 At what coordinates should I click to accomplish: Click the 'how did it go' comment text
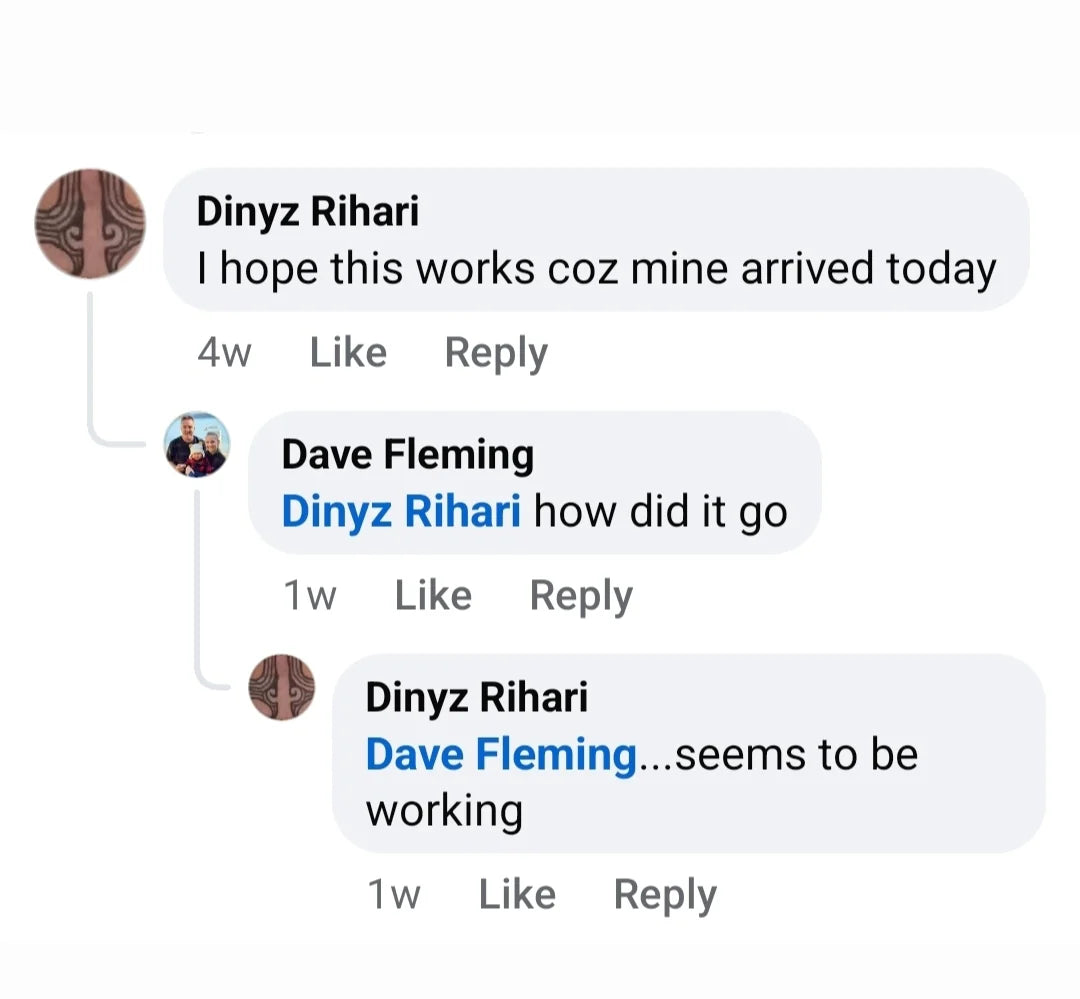[660, 512]
